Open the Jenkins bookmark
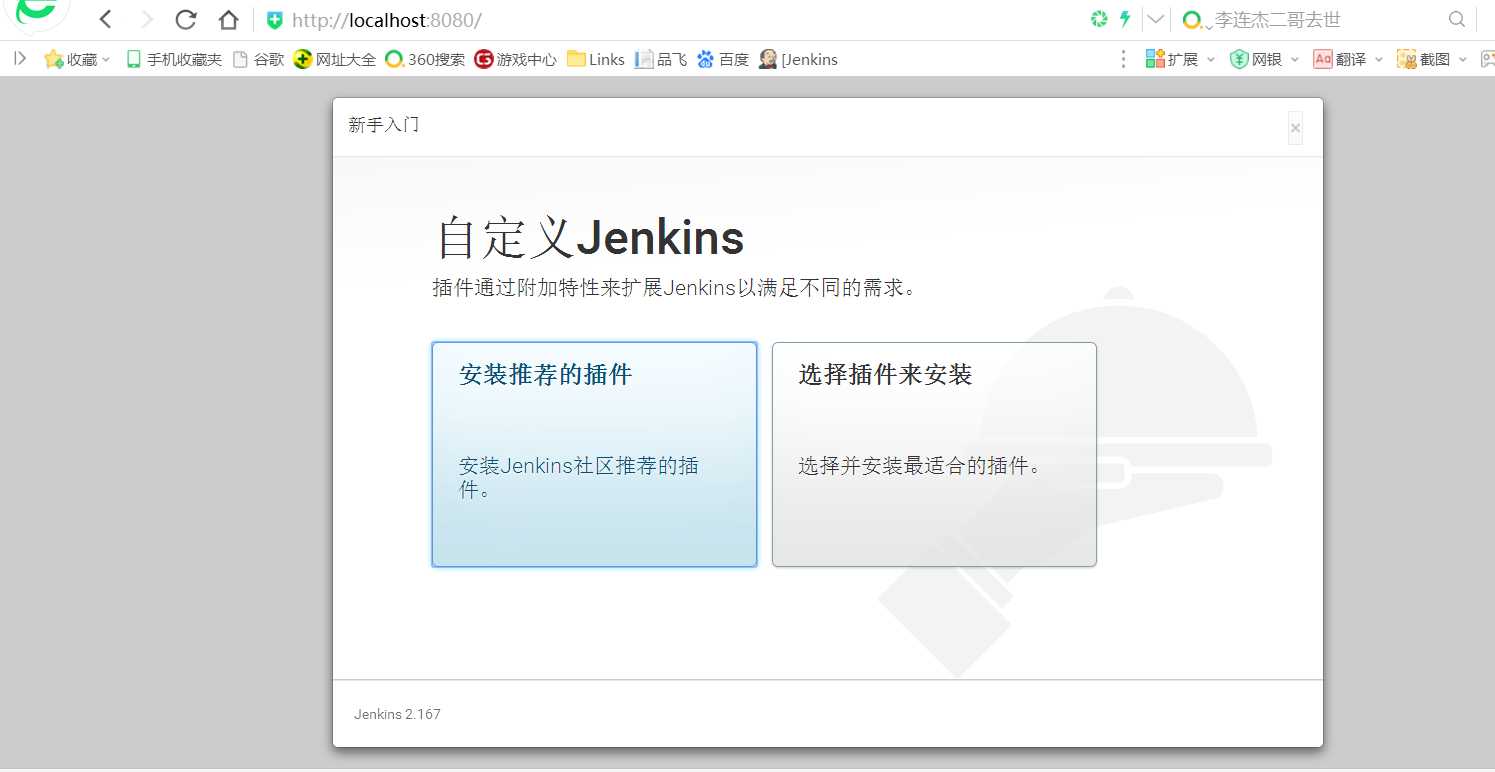This screenshot has height=772, width=1495. [799, 59]
